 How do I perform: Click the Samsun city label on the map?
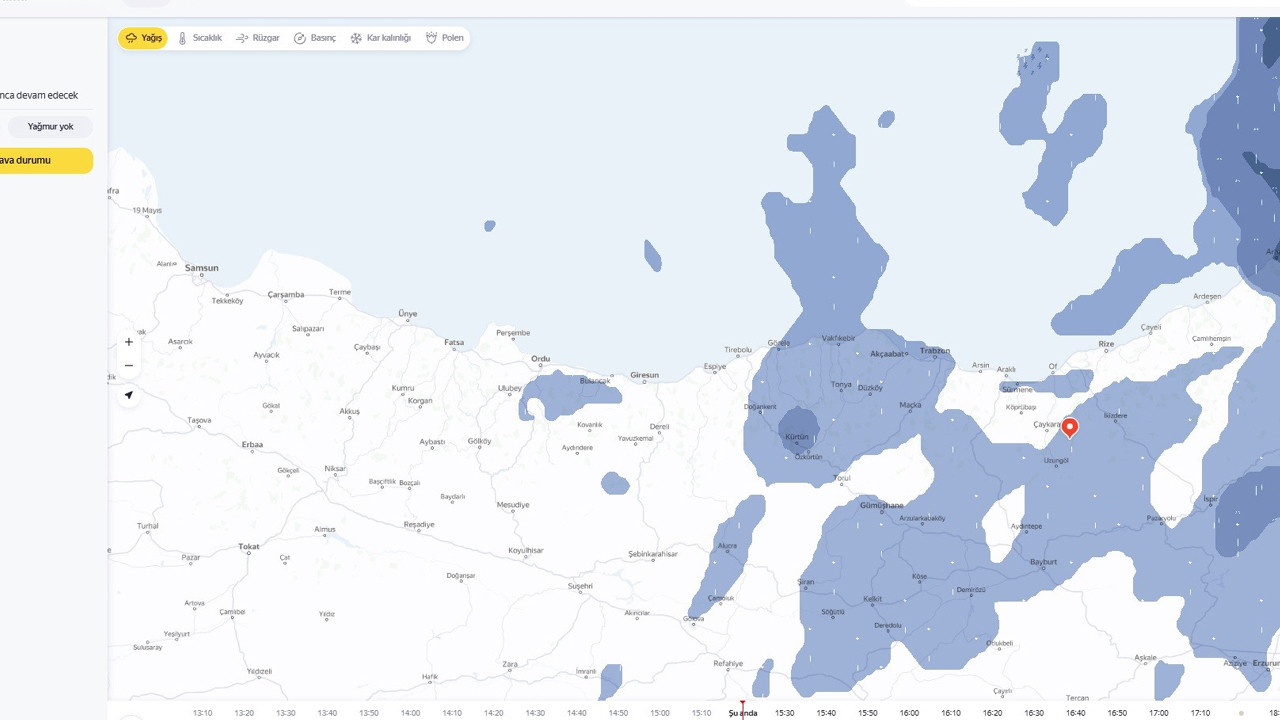click(x=201, y=268)
